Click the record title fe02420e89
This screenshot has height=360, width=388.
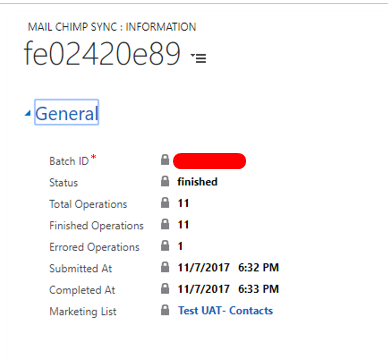point(102,53)
